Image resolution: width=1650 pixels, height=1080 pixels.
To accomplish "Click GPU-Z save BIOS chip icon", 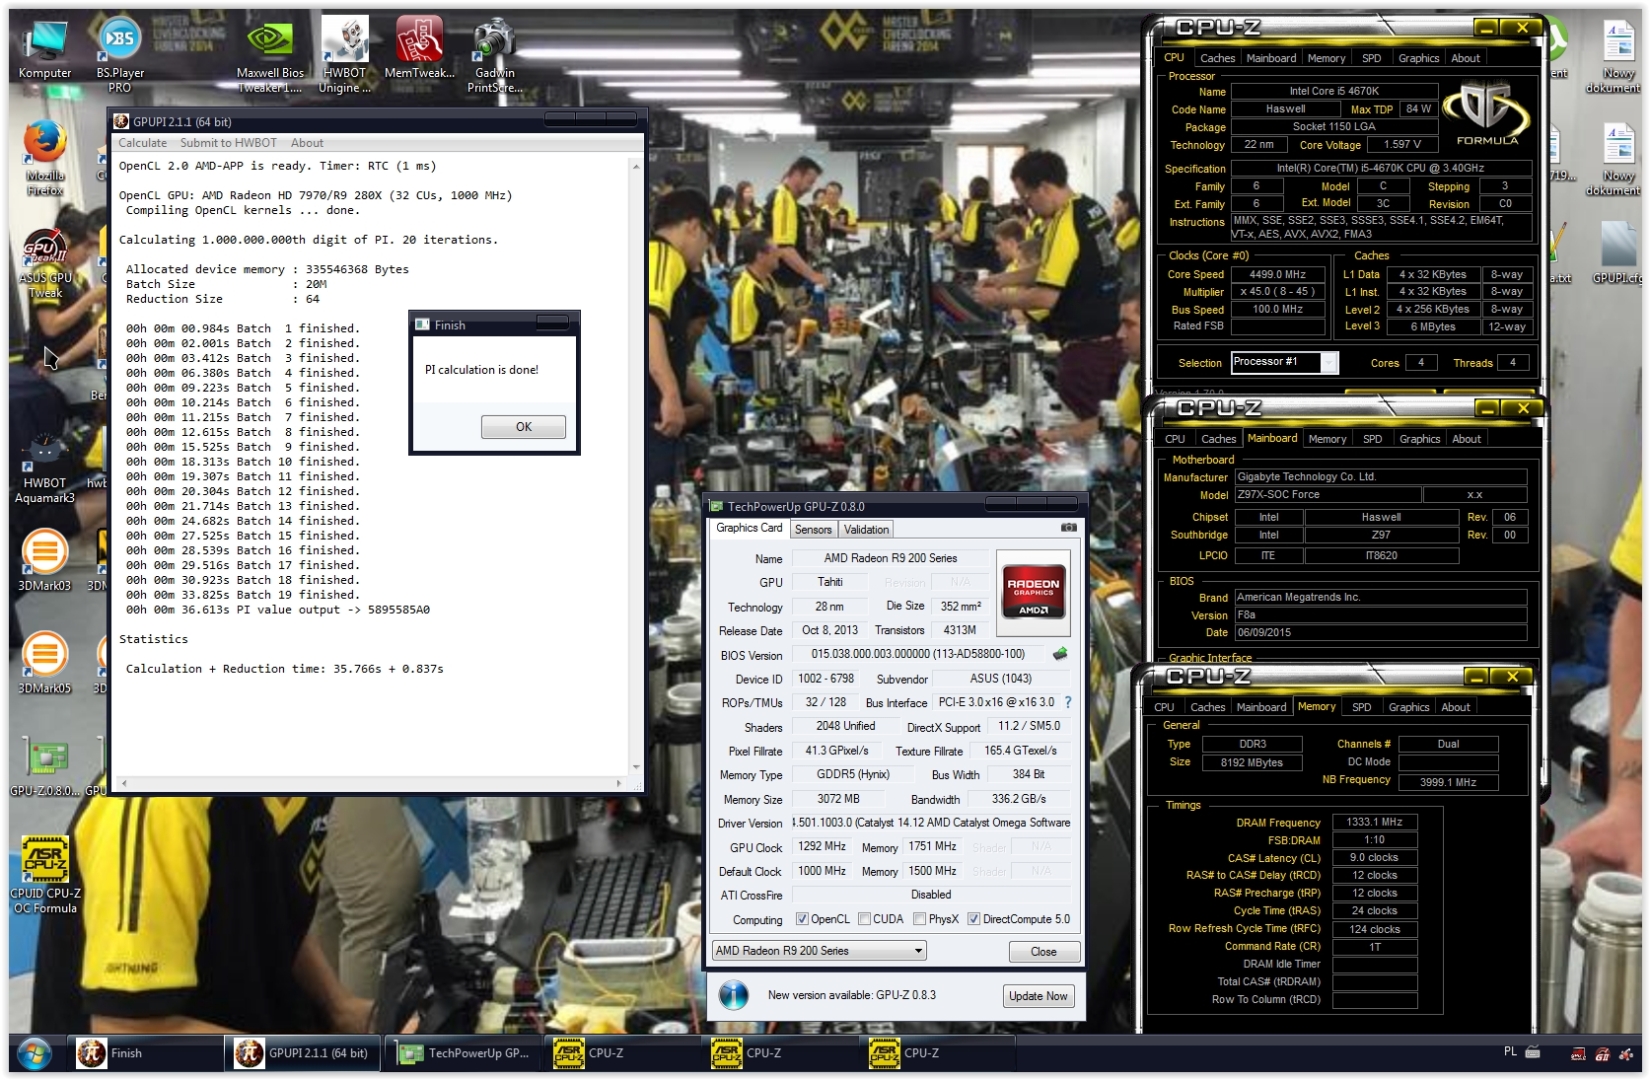I will tap(1060, 654).
